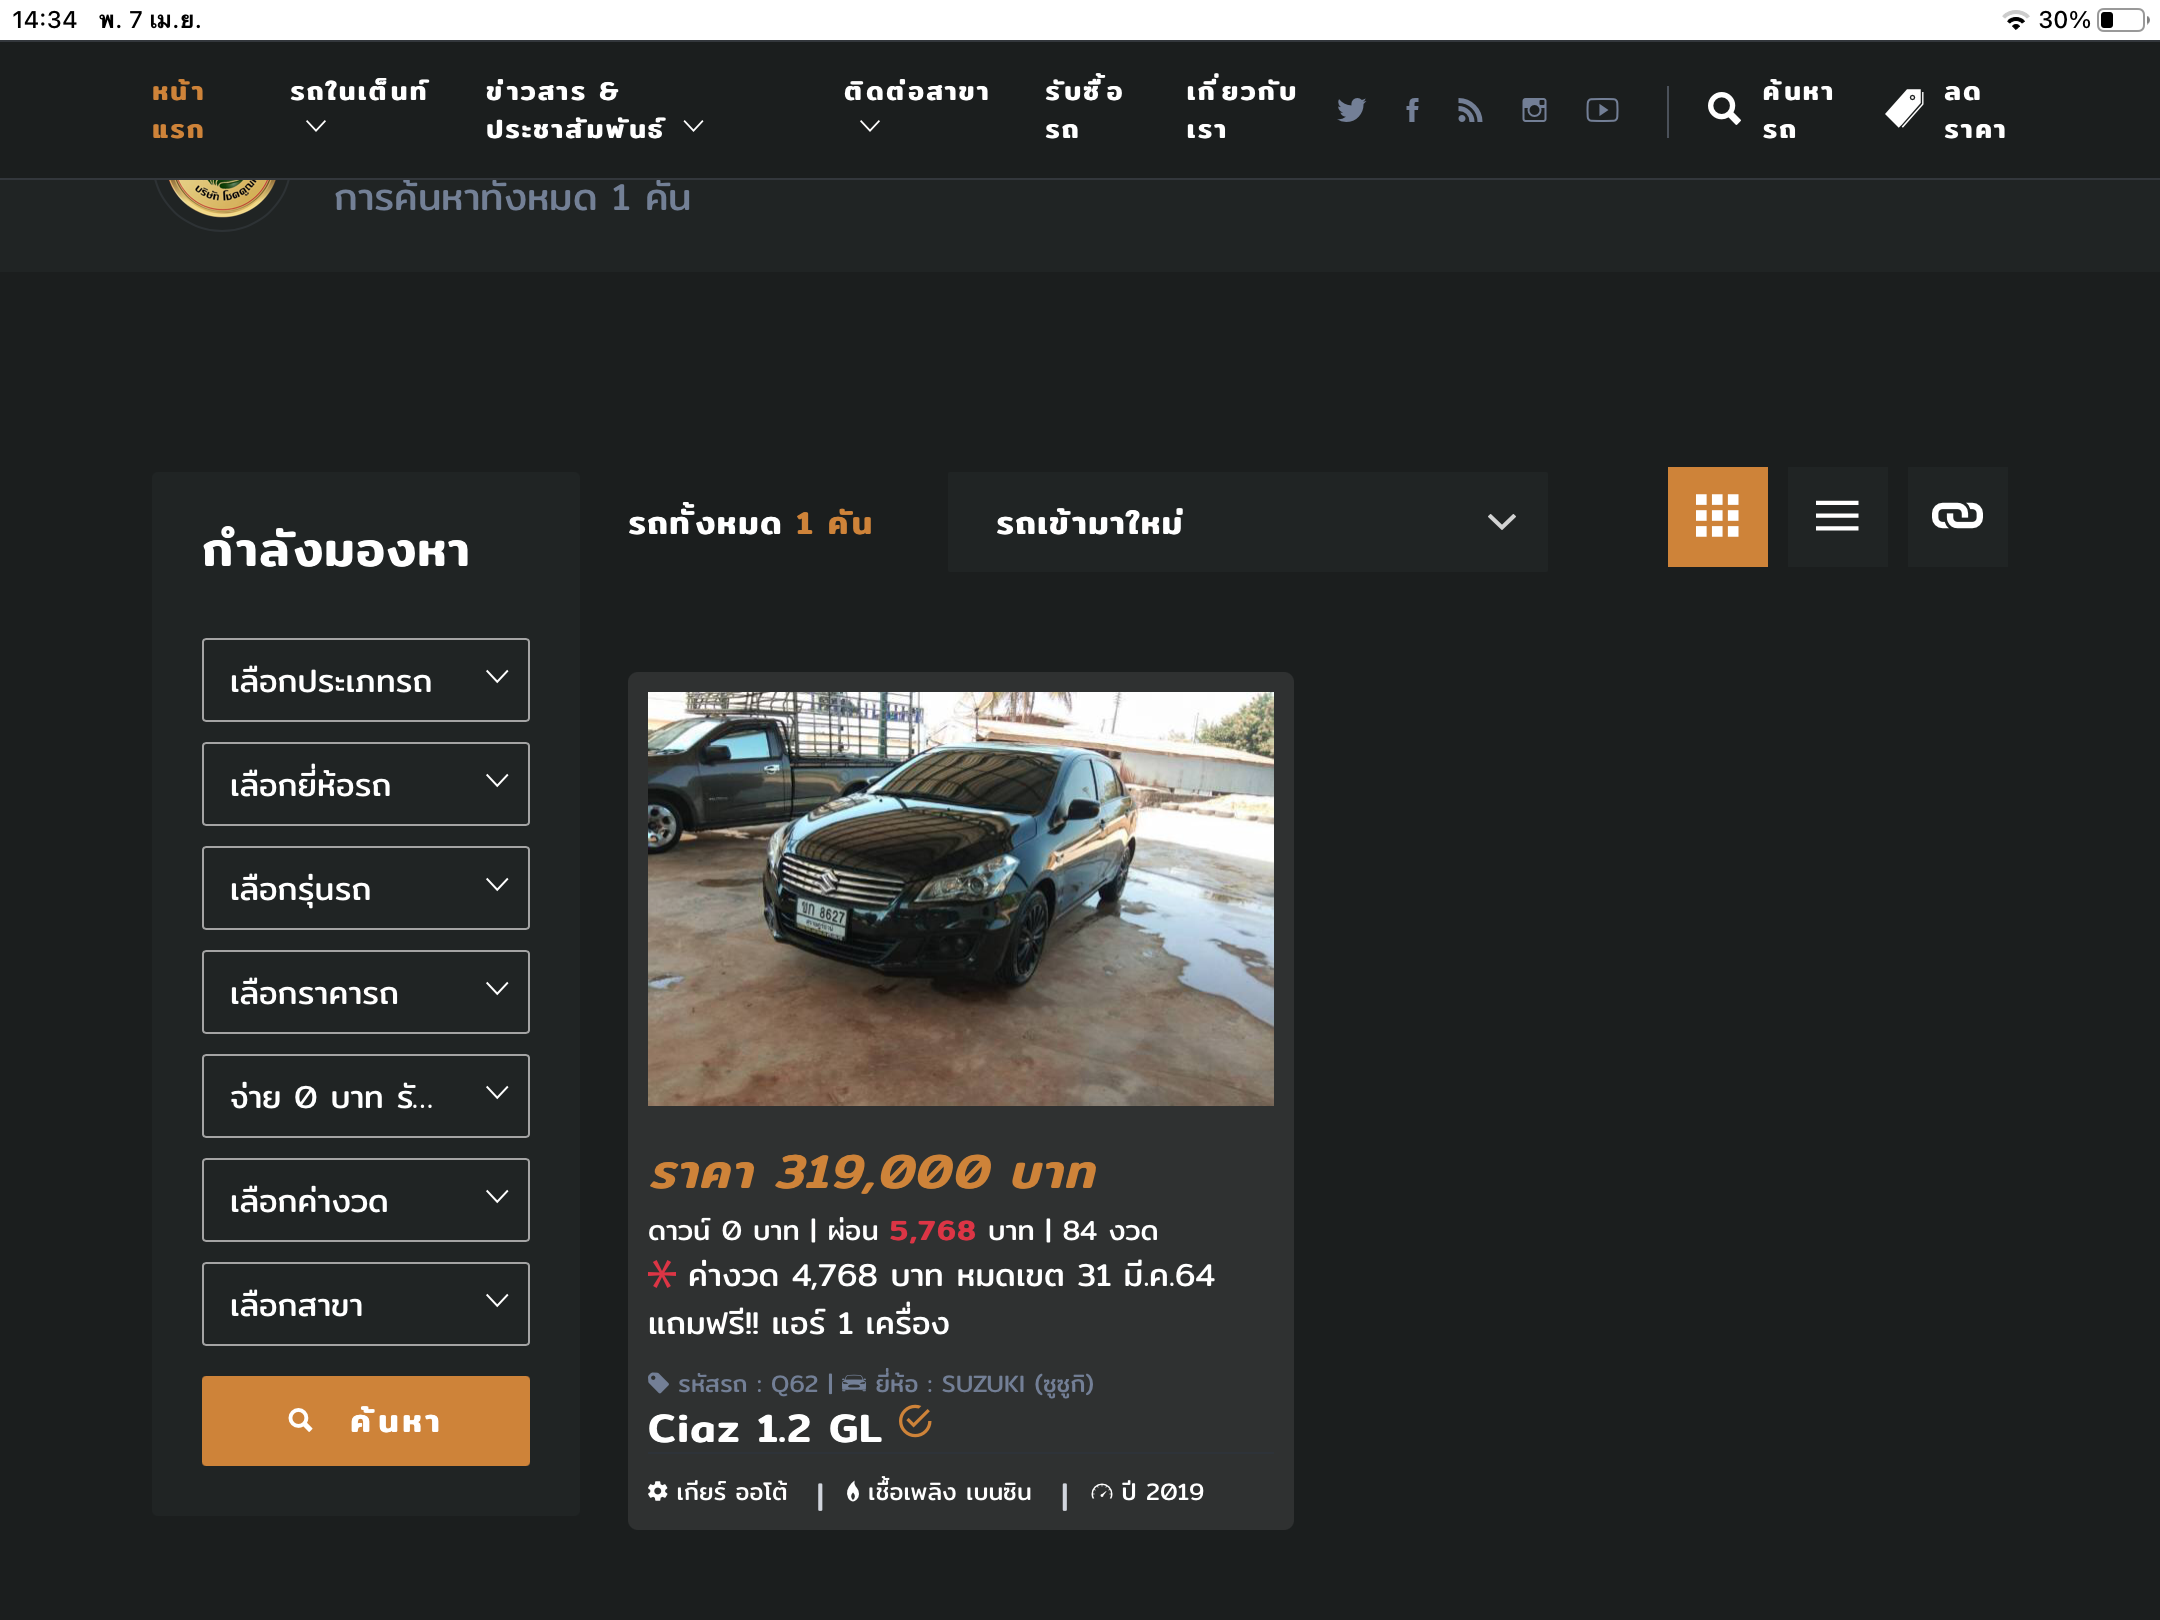The width and height of the screenshot is (2160, 1620).
Task: Open the เลือกยี่ห้อรถ brand dropdown
Action: coord(366,784)
